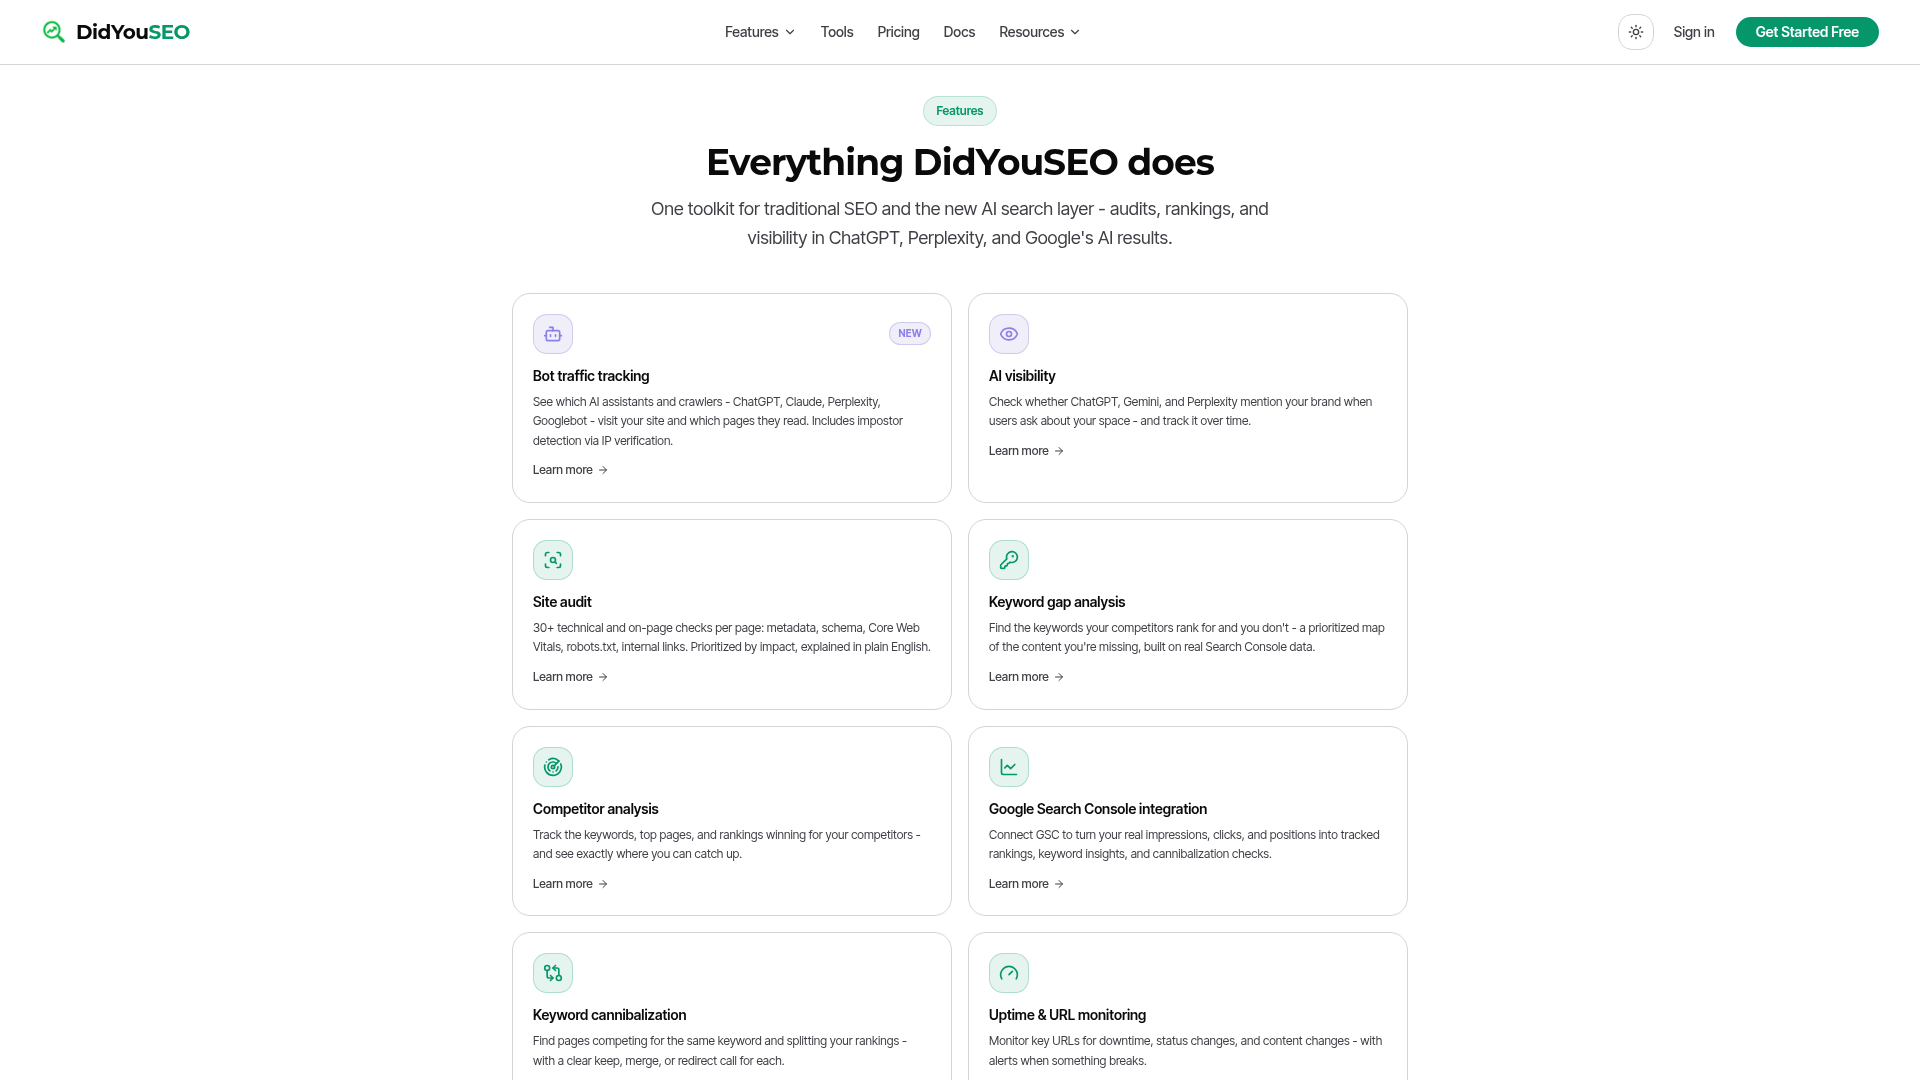Open Learn more for Competitor analysis
Viewport: 1920px width, 1080px height.
[570, 884]
